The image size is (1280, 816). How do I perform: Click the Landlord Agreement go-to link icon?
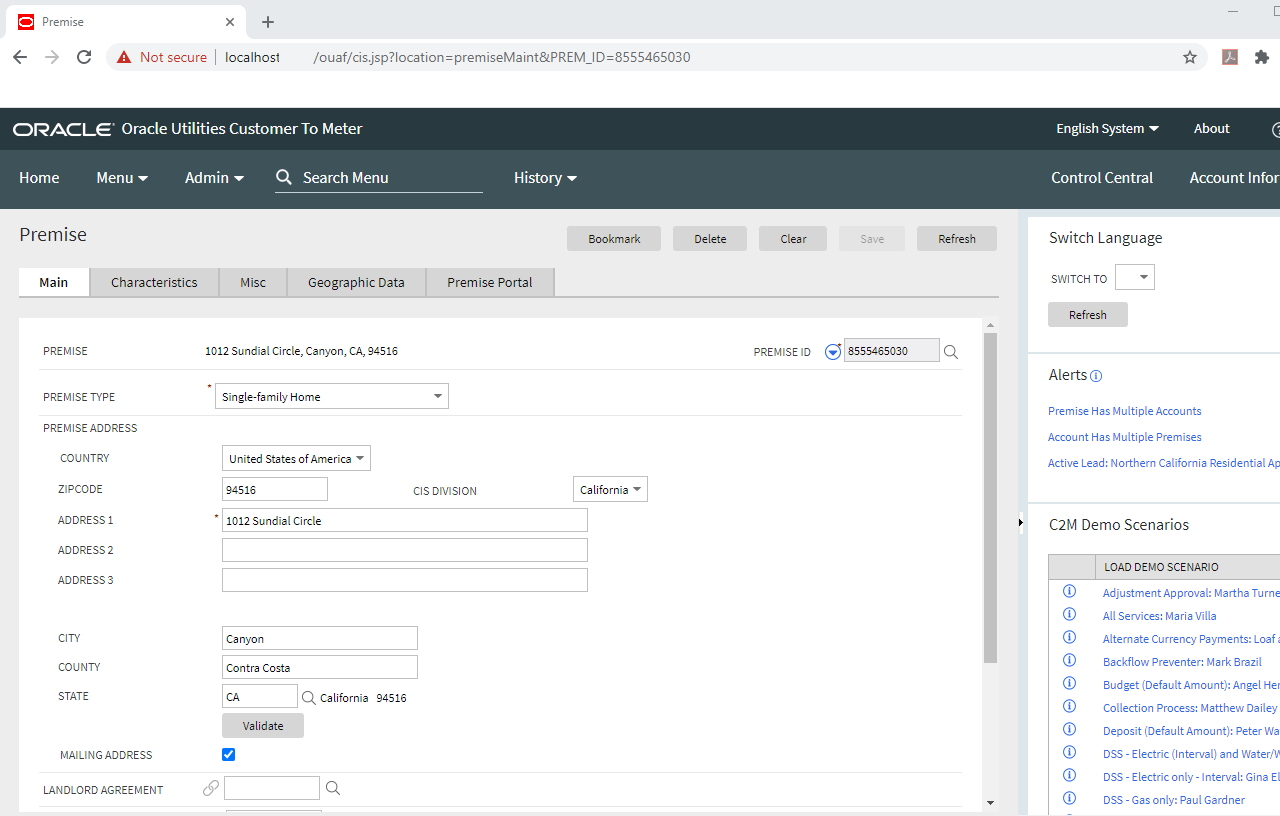coord(211,789)
